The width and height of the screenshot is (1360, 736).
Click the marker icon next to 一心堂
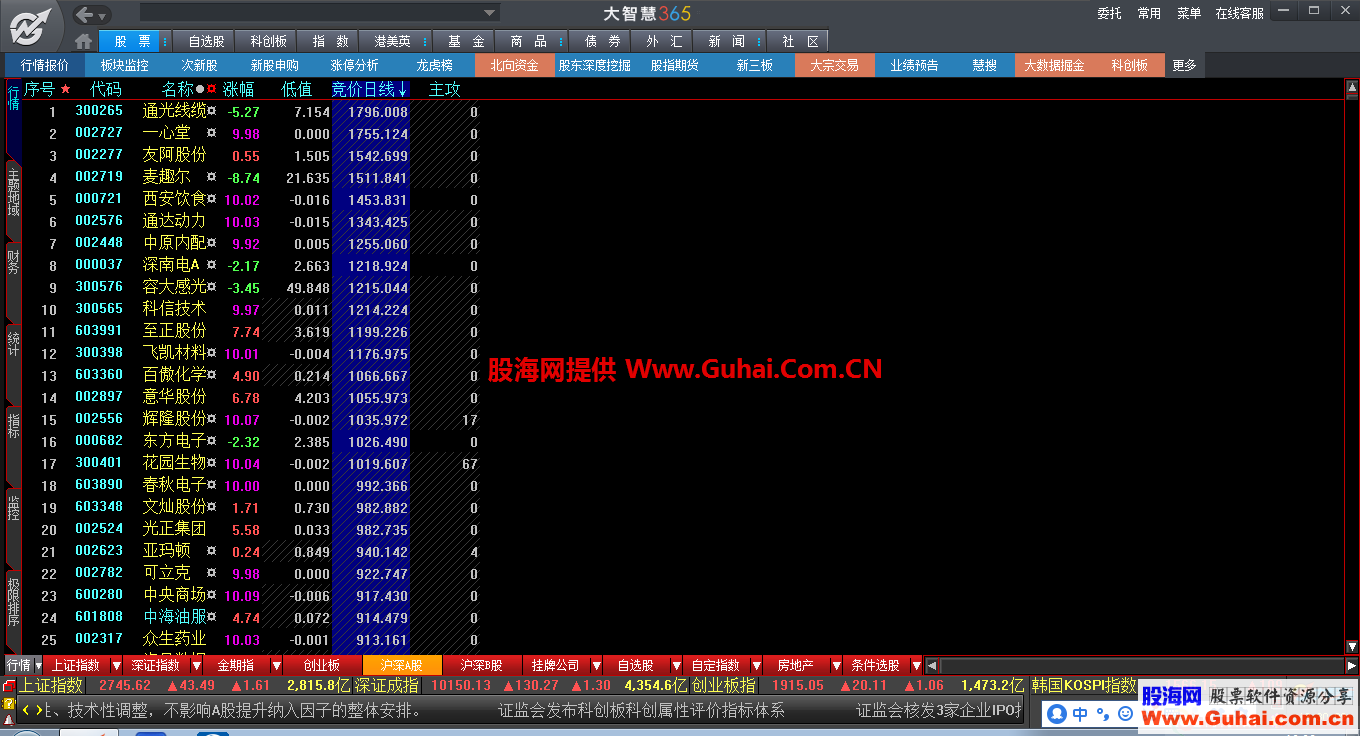pos(211,133)
